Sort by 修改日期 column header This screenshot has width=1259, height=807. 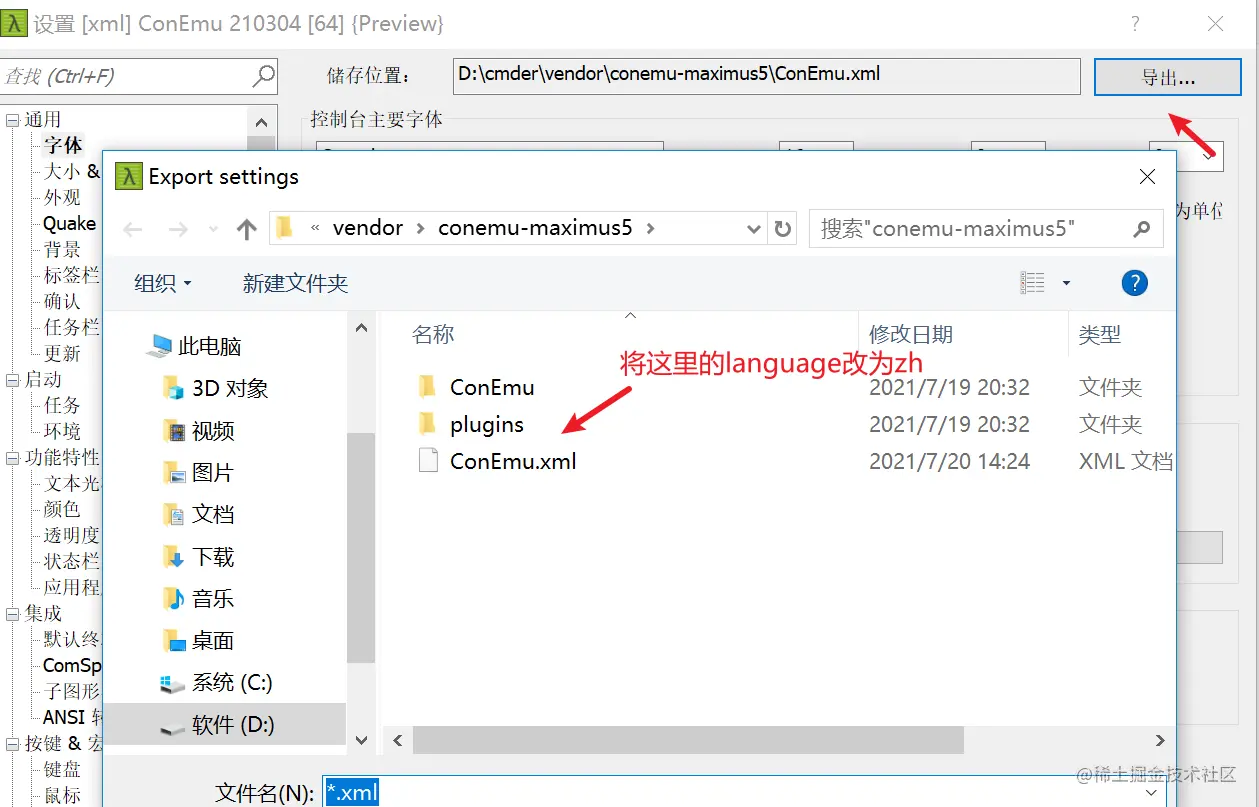911,334
